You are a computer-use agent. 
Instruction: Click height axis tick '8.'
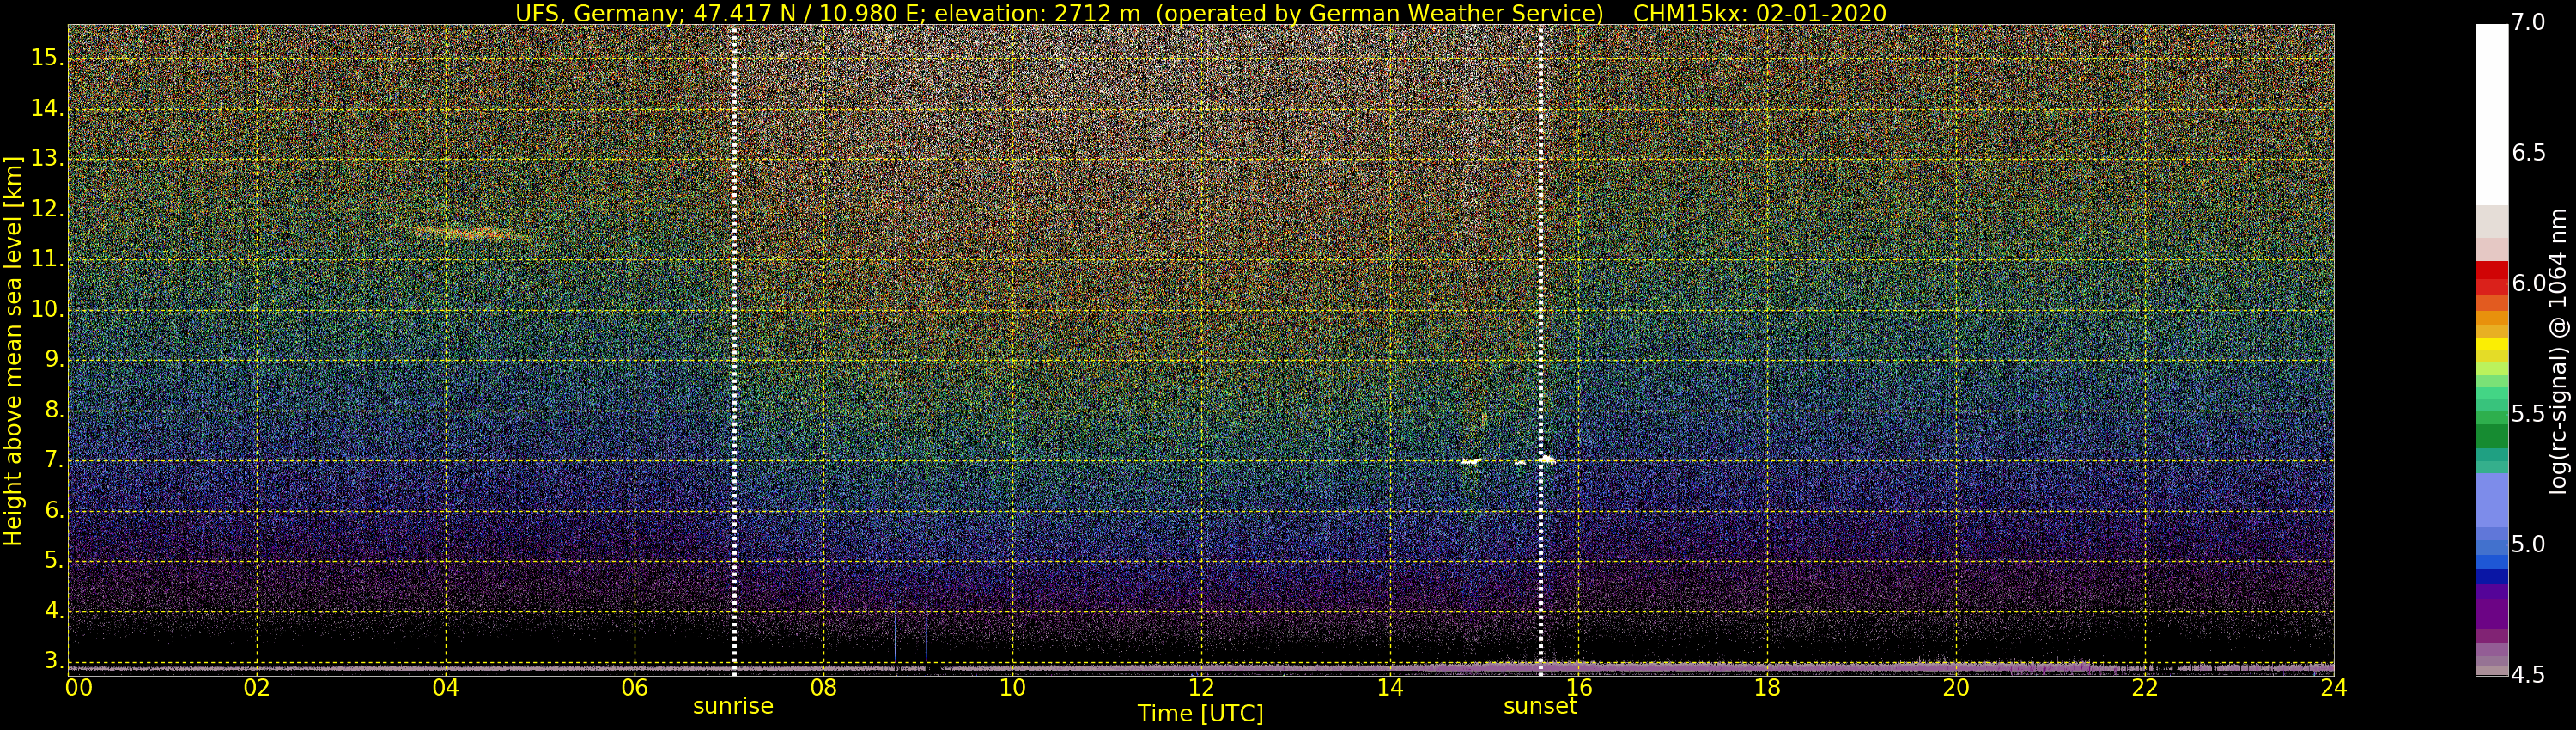(54, 410)
